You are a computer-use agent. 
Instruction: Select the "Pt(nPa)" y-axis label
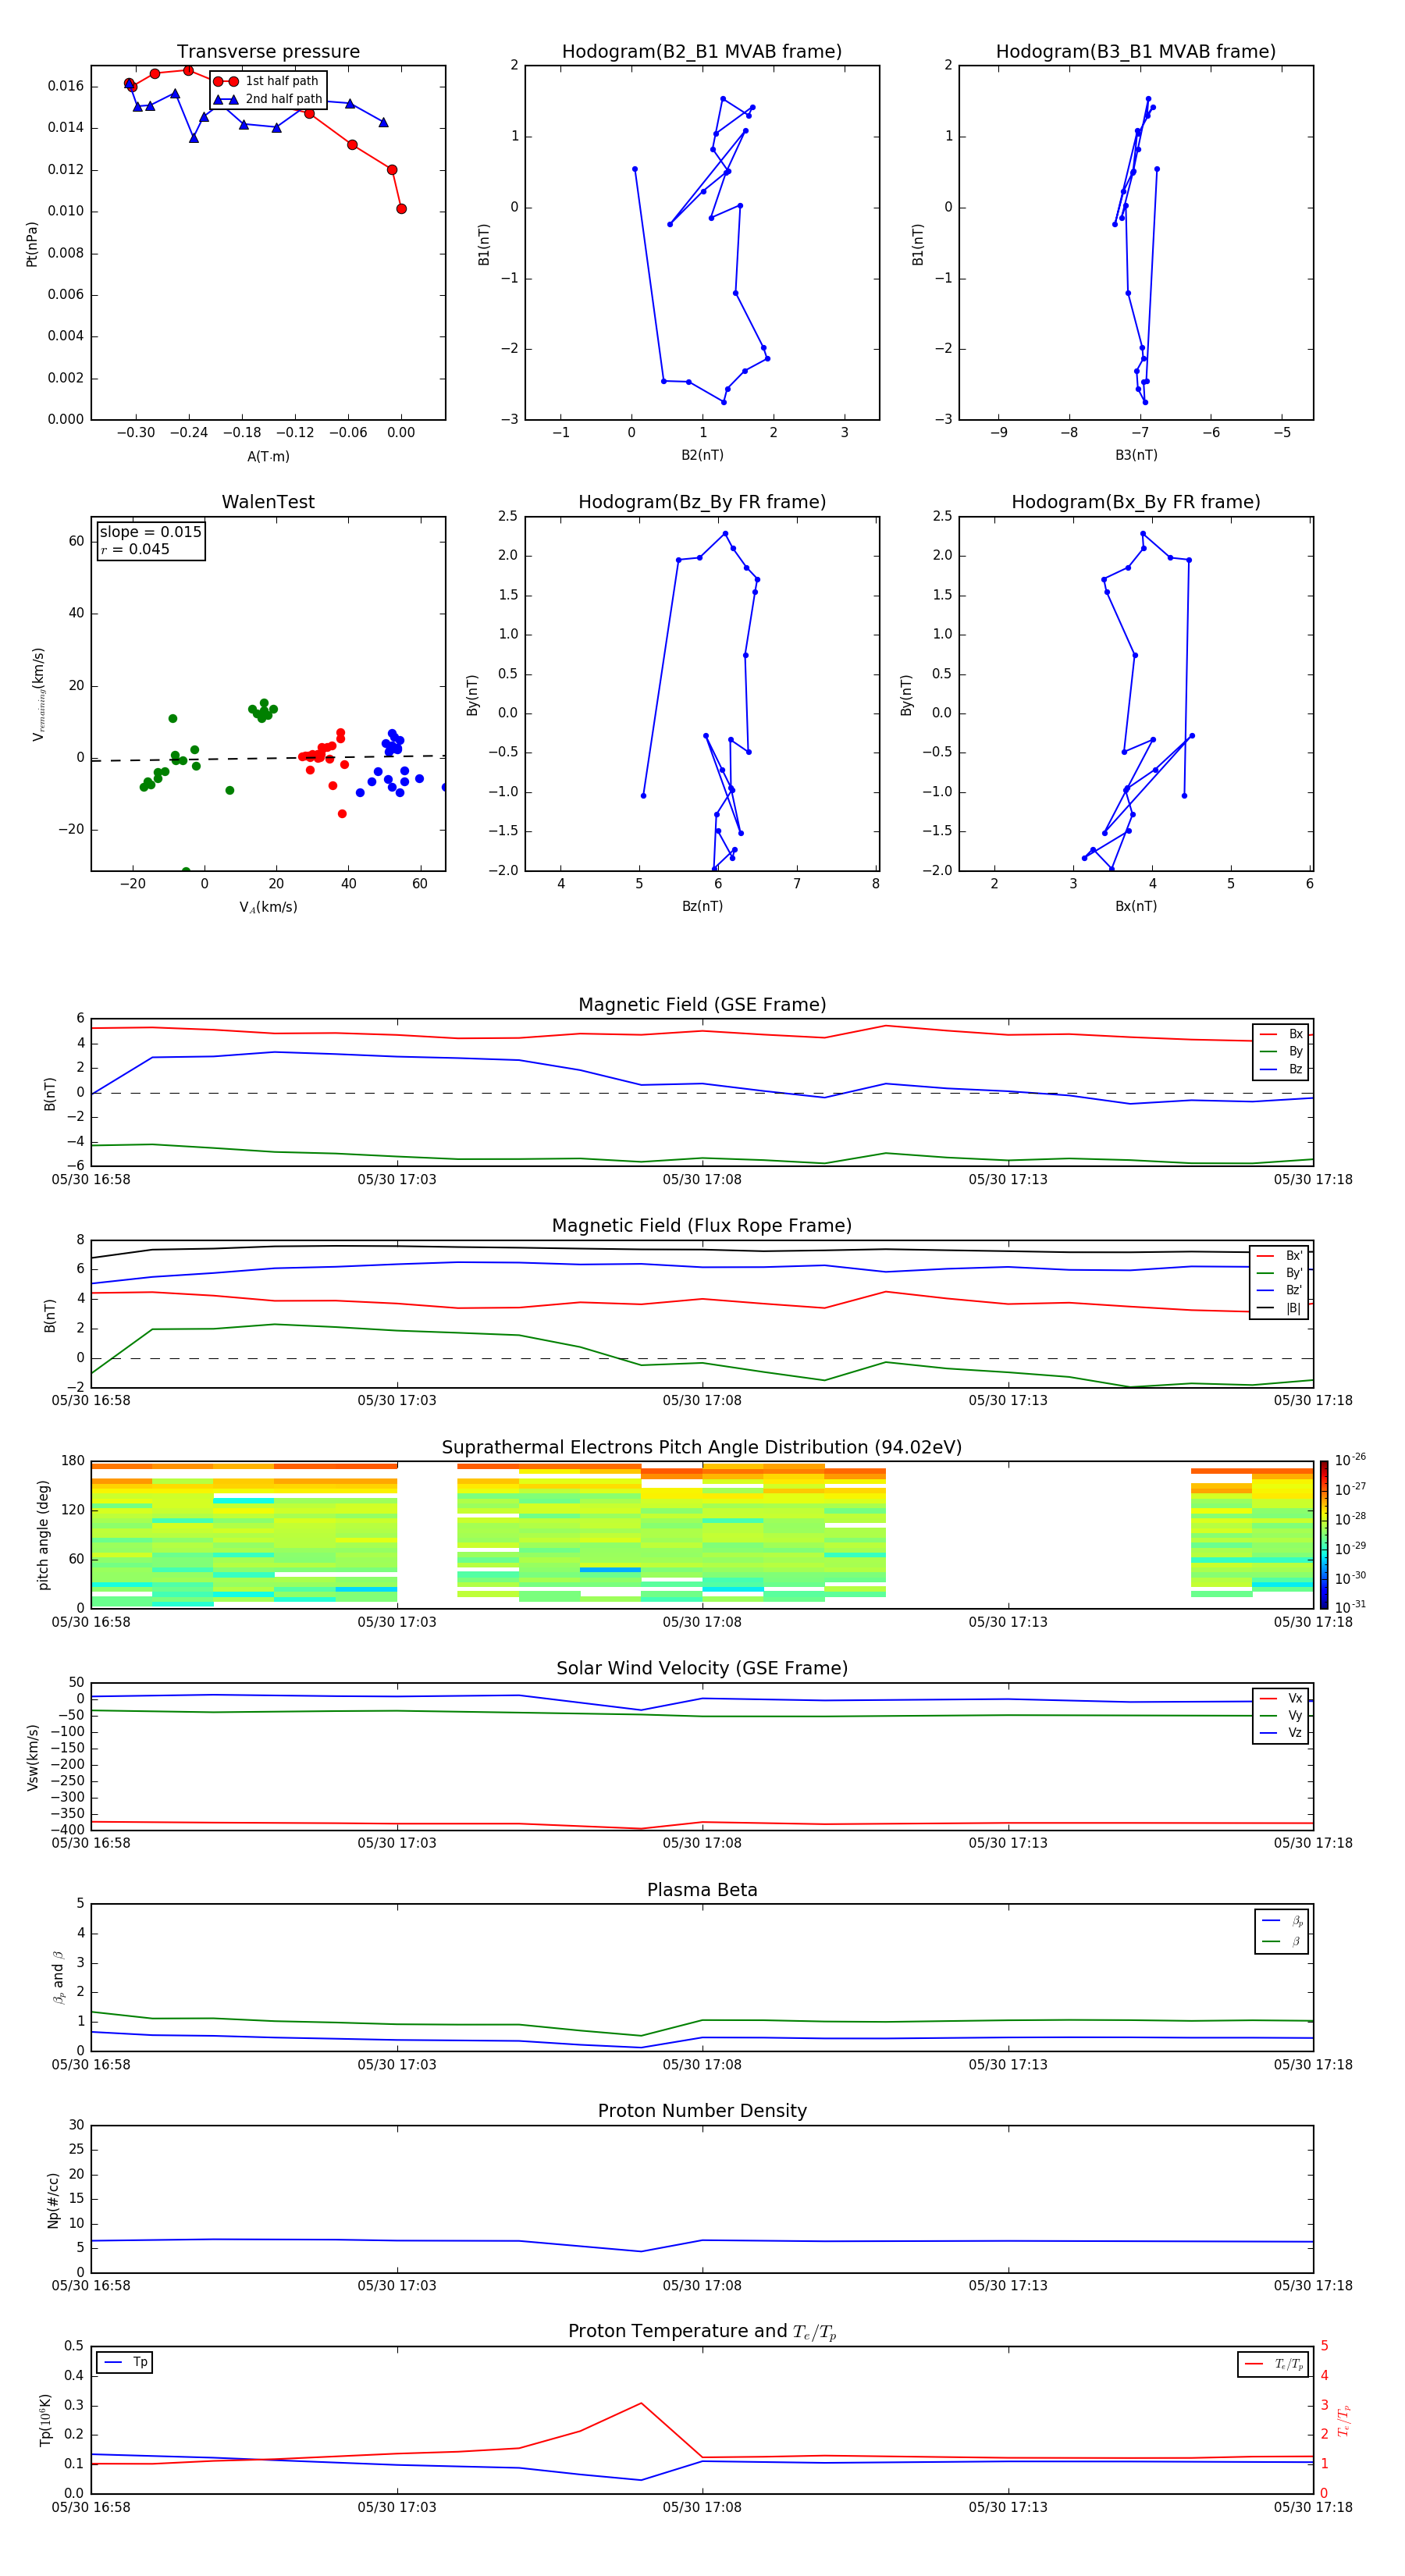click(32, 243)
